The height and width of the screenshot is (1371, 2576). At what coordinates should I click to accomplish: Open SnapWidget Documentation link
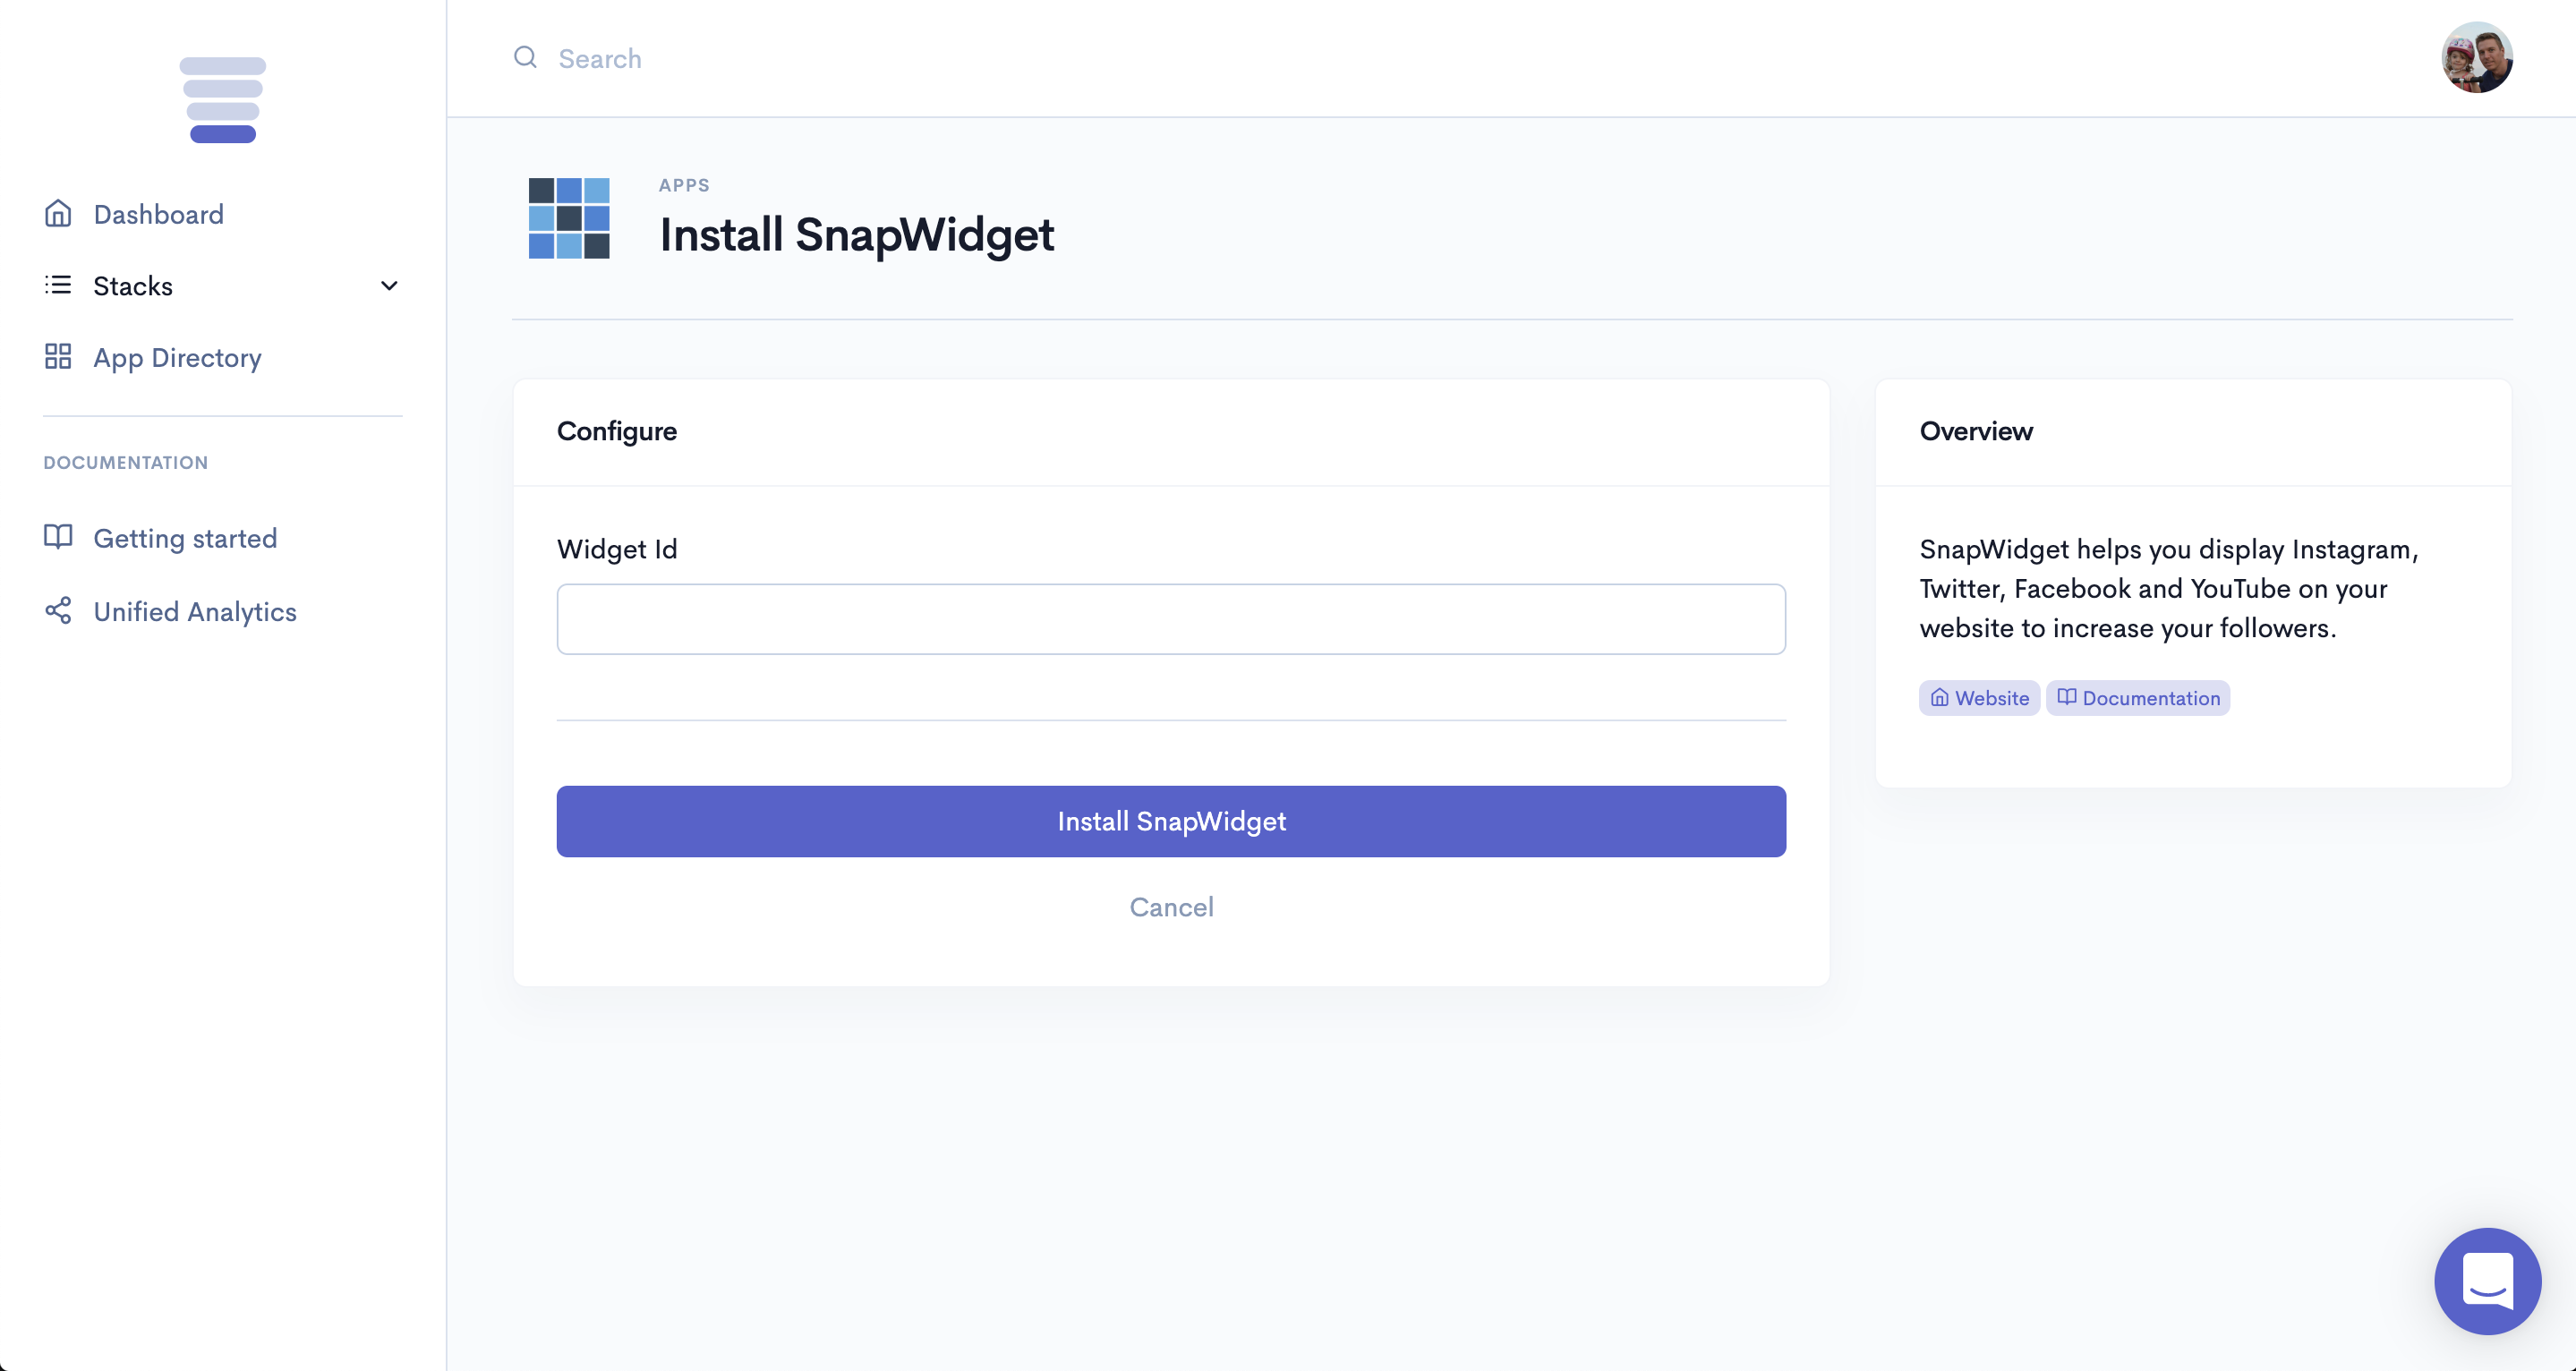pos(2138,698)
